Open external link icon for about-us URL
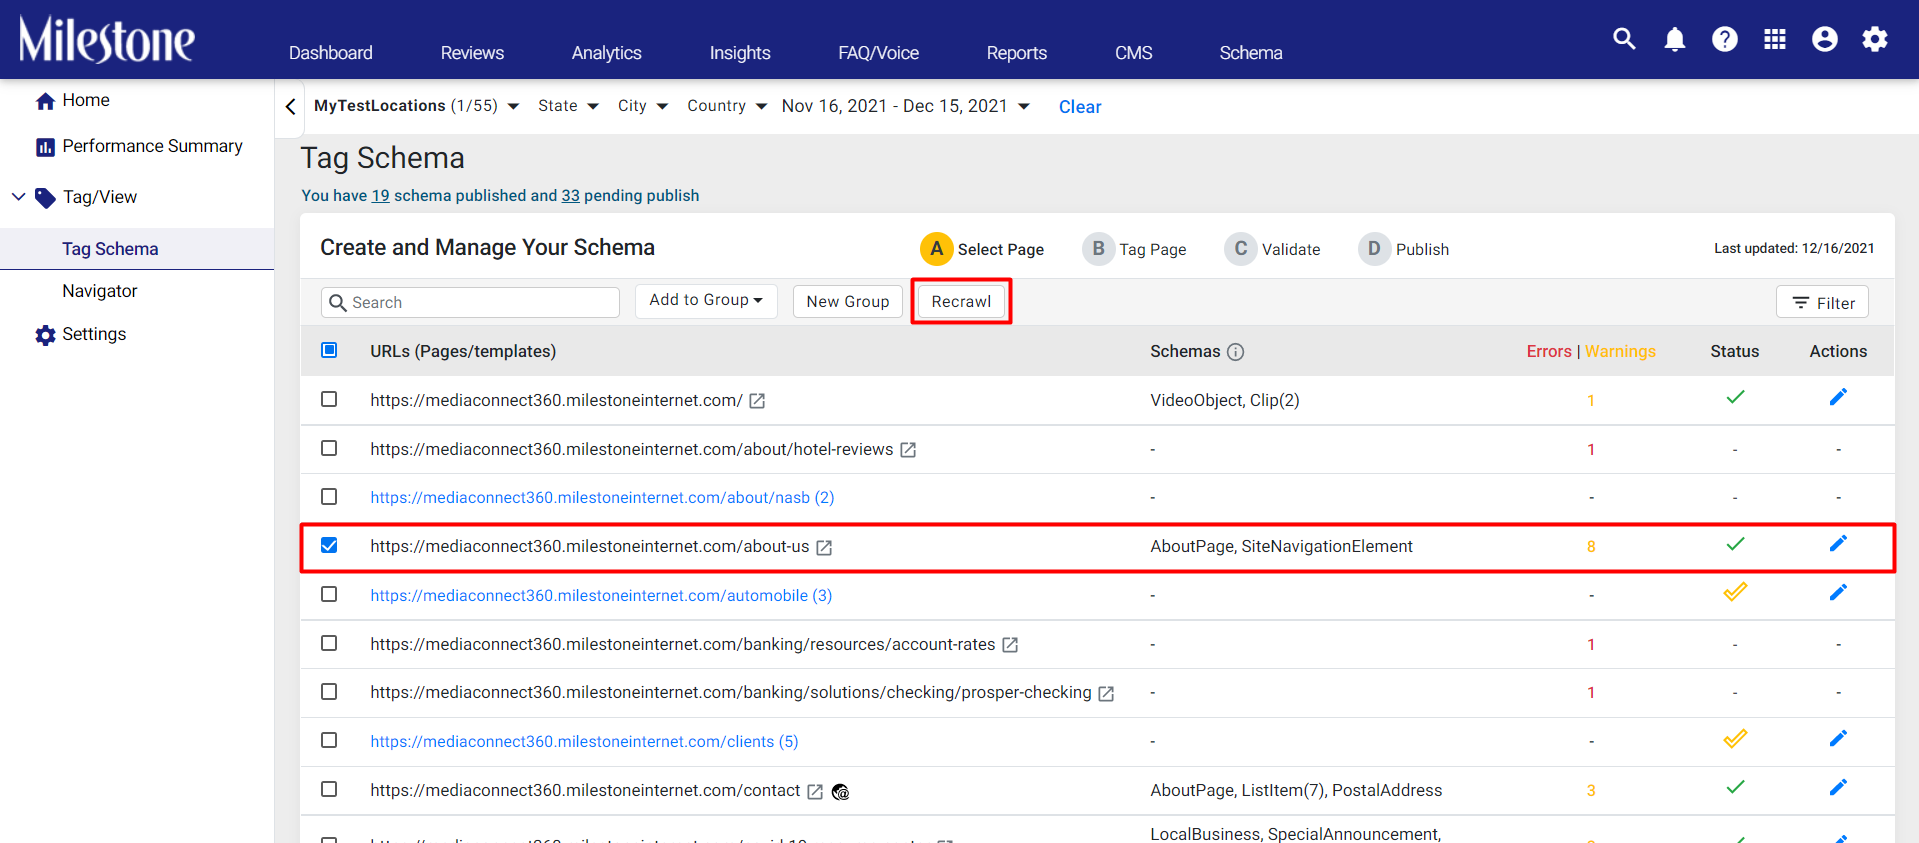Screen dimensions: 1919x843 [x=824, y=548]
